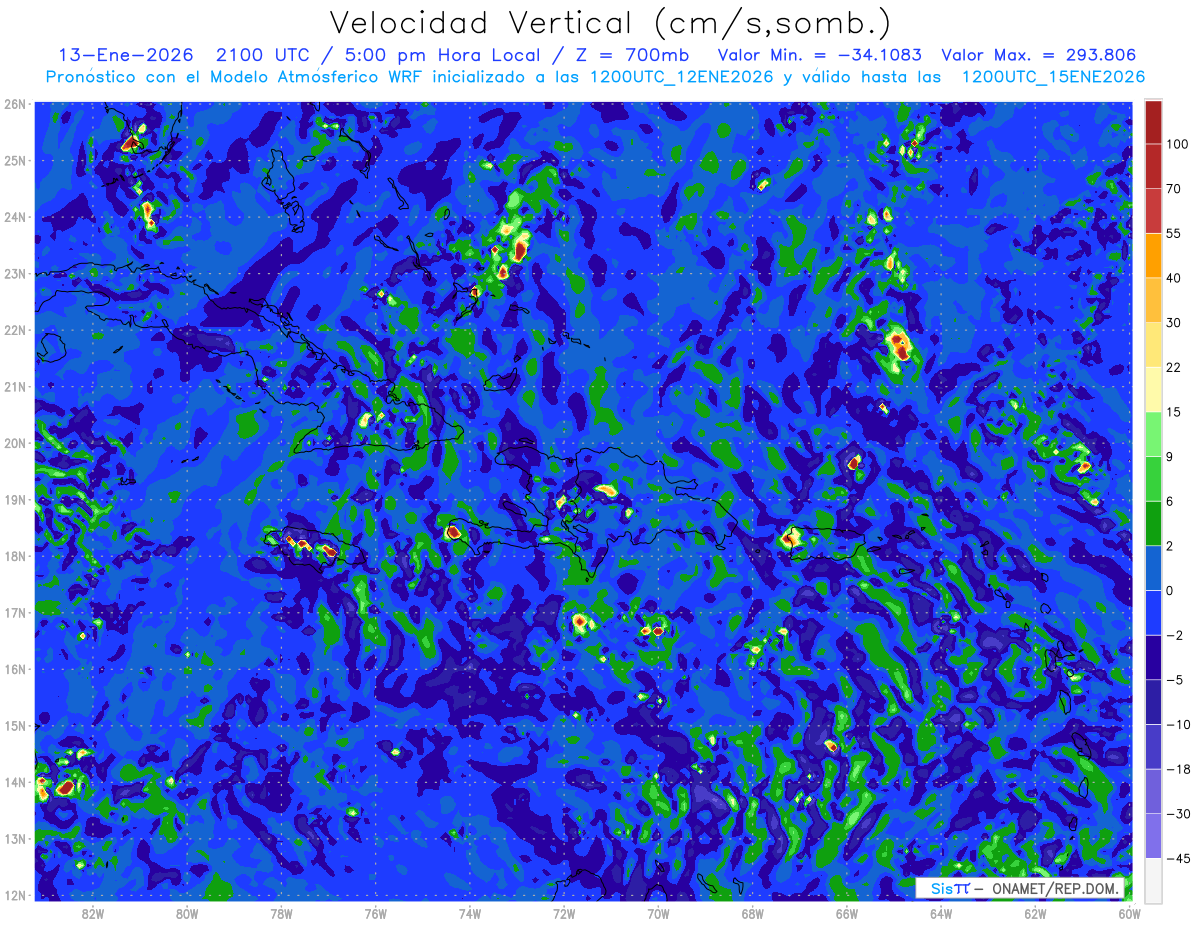Click the latitude label '13N'
The width and height of the screenshot is (1200, 927).
click(x=14, y=838)
